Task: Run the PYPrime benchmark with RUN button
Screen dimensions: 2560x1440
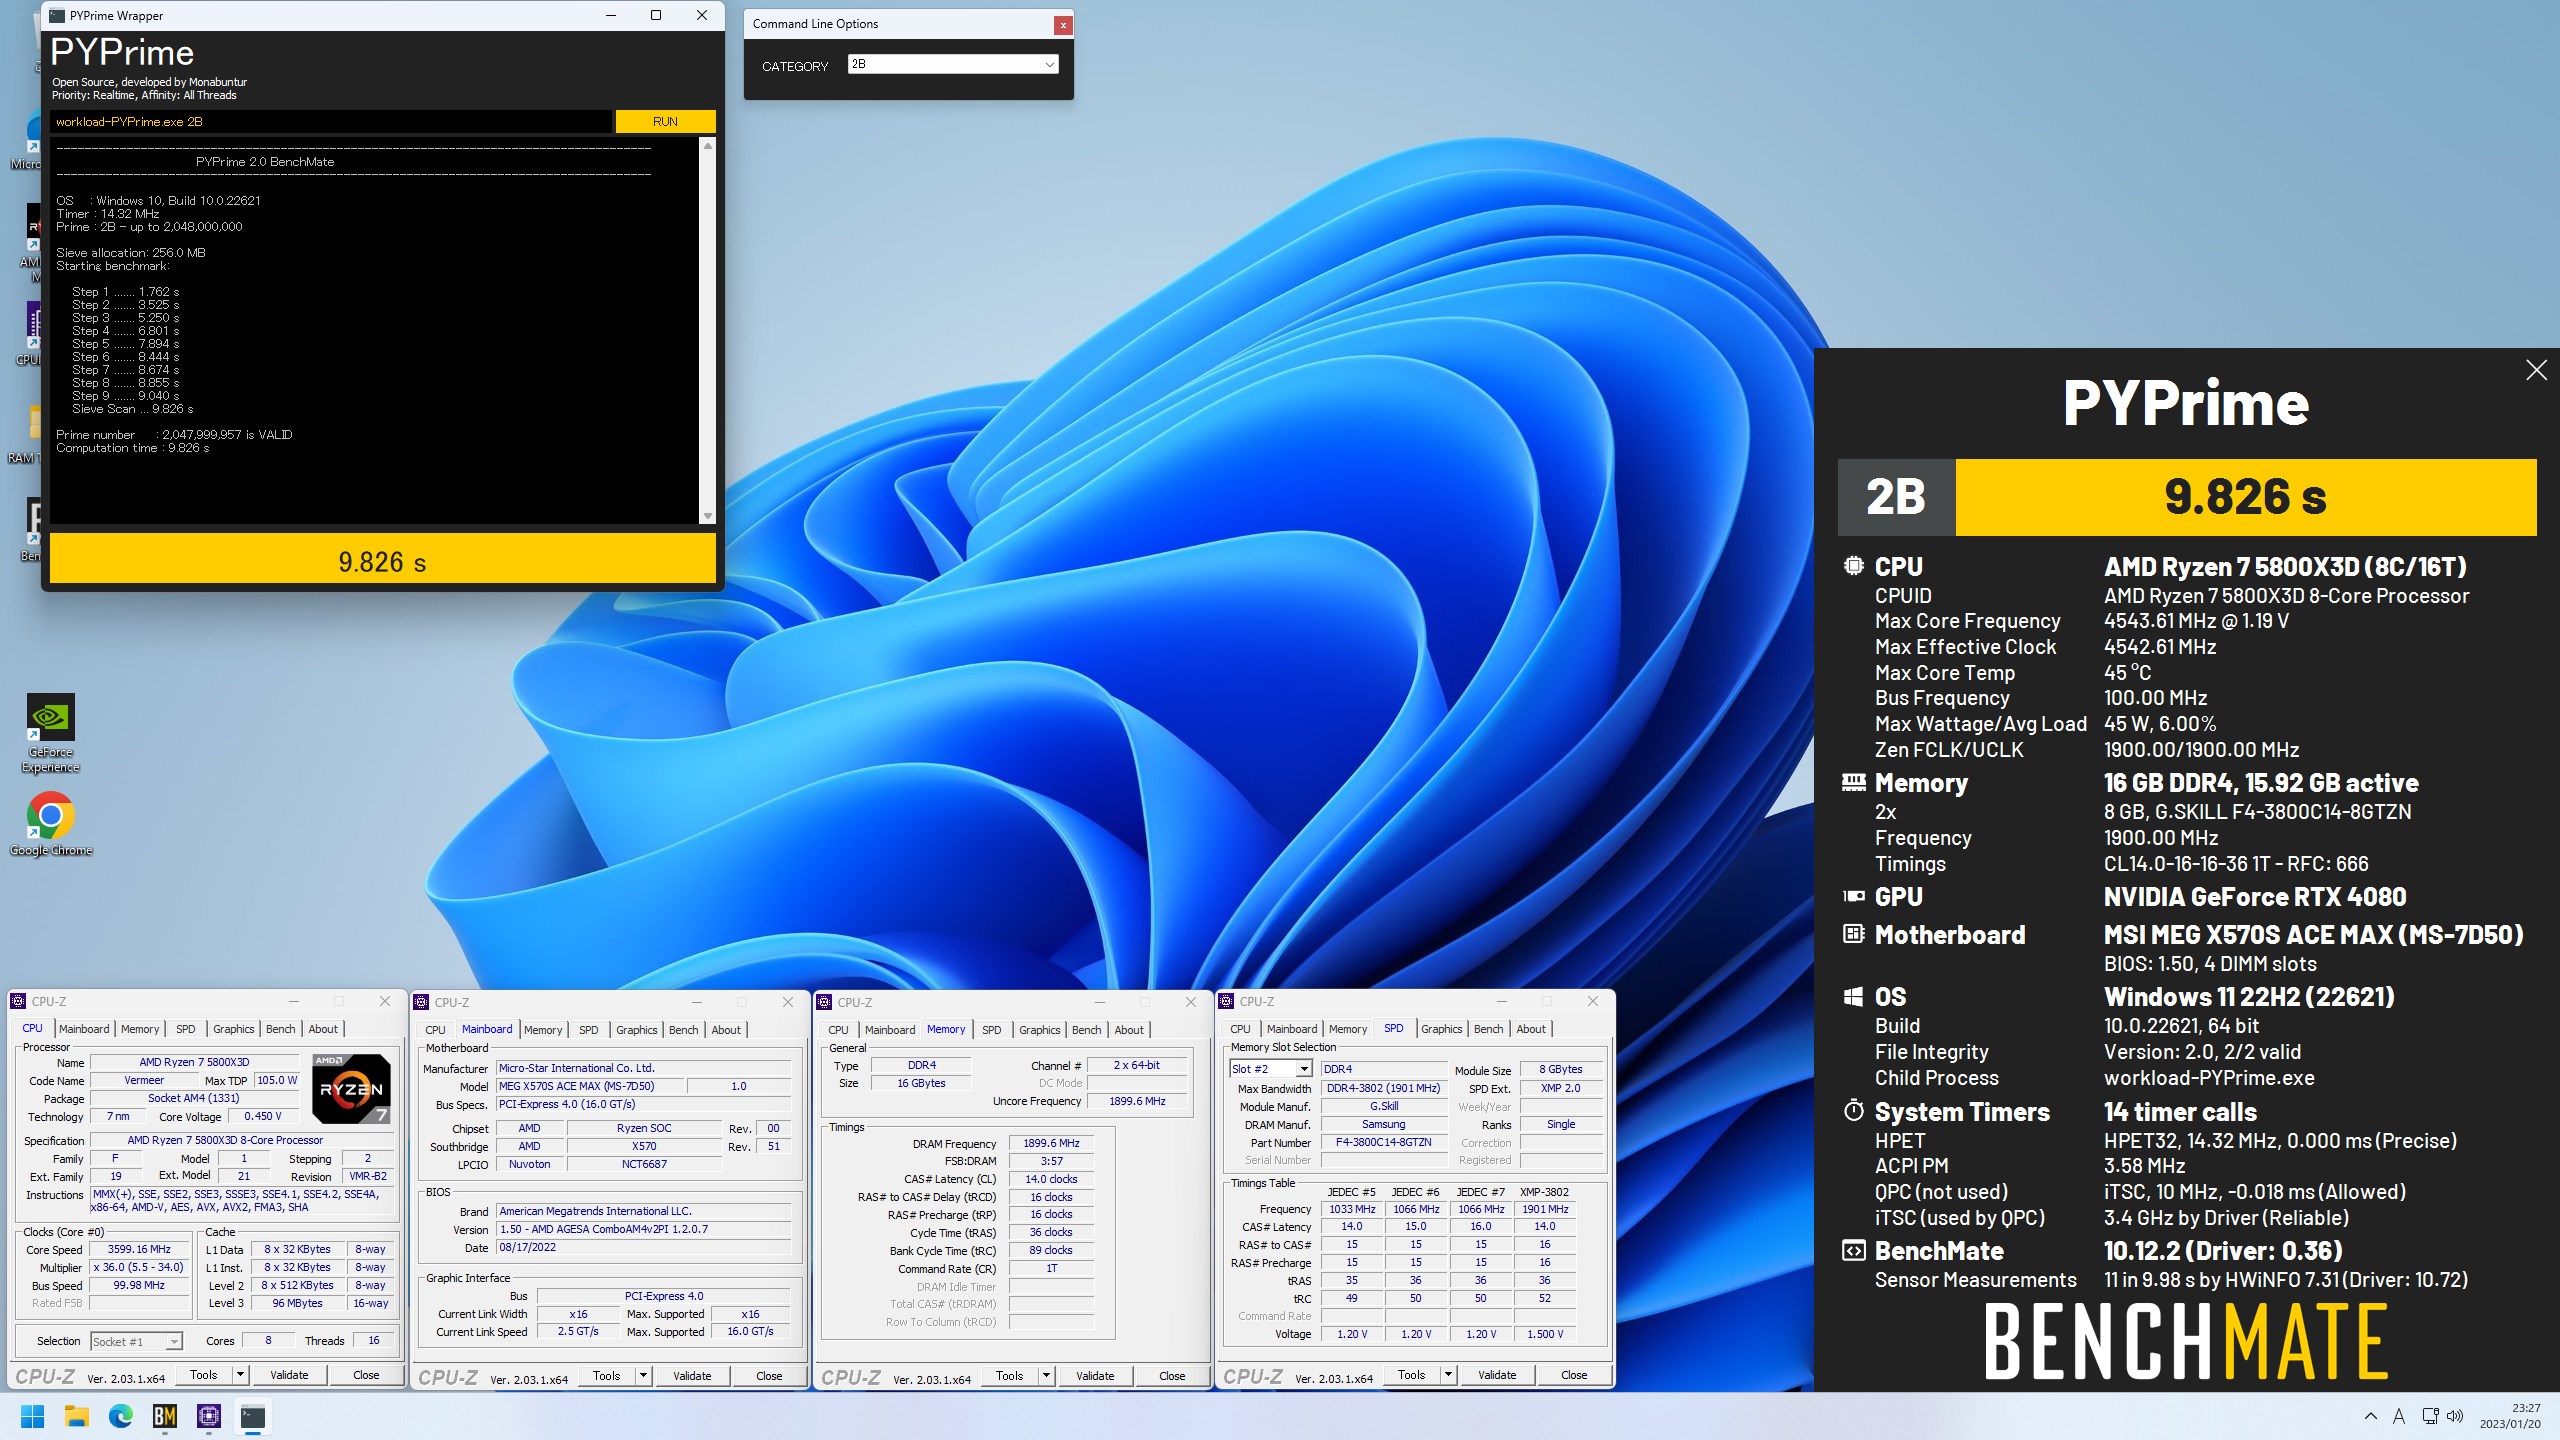Action: [x=665, y=121]
